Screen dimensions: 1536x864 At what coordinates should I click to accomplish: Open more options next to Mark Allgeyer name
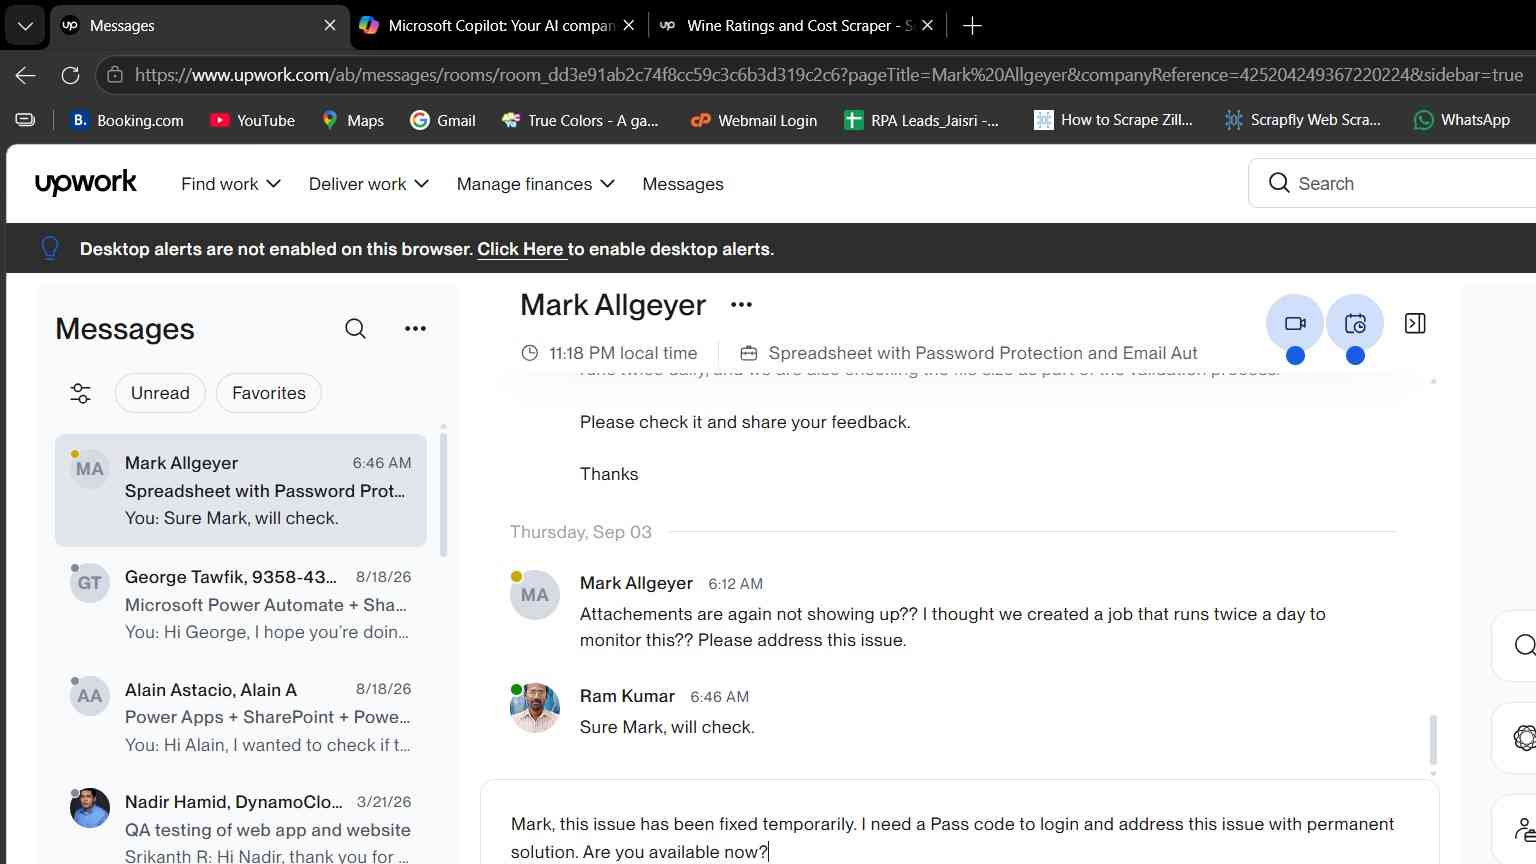click(x=741, y=305)
